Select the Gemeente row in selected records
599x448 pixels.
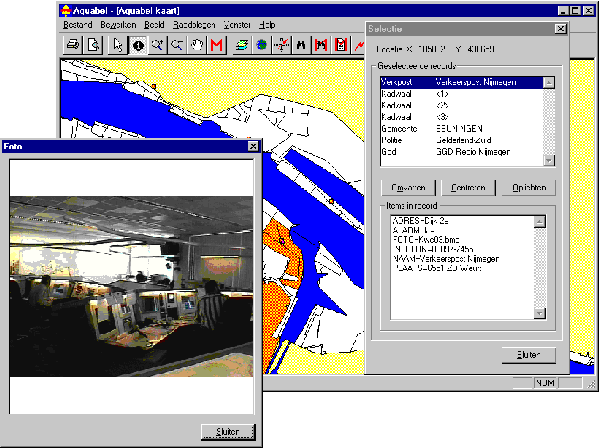coord(461,129)
